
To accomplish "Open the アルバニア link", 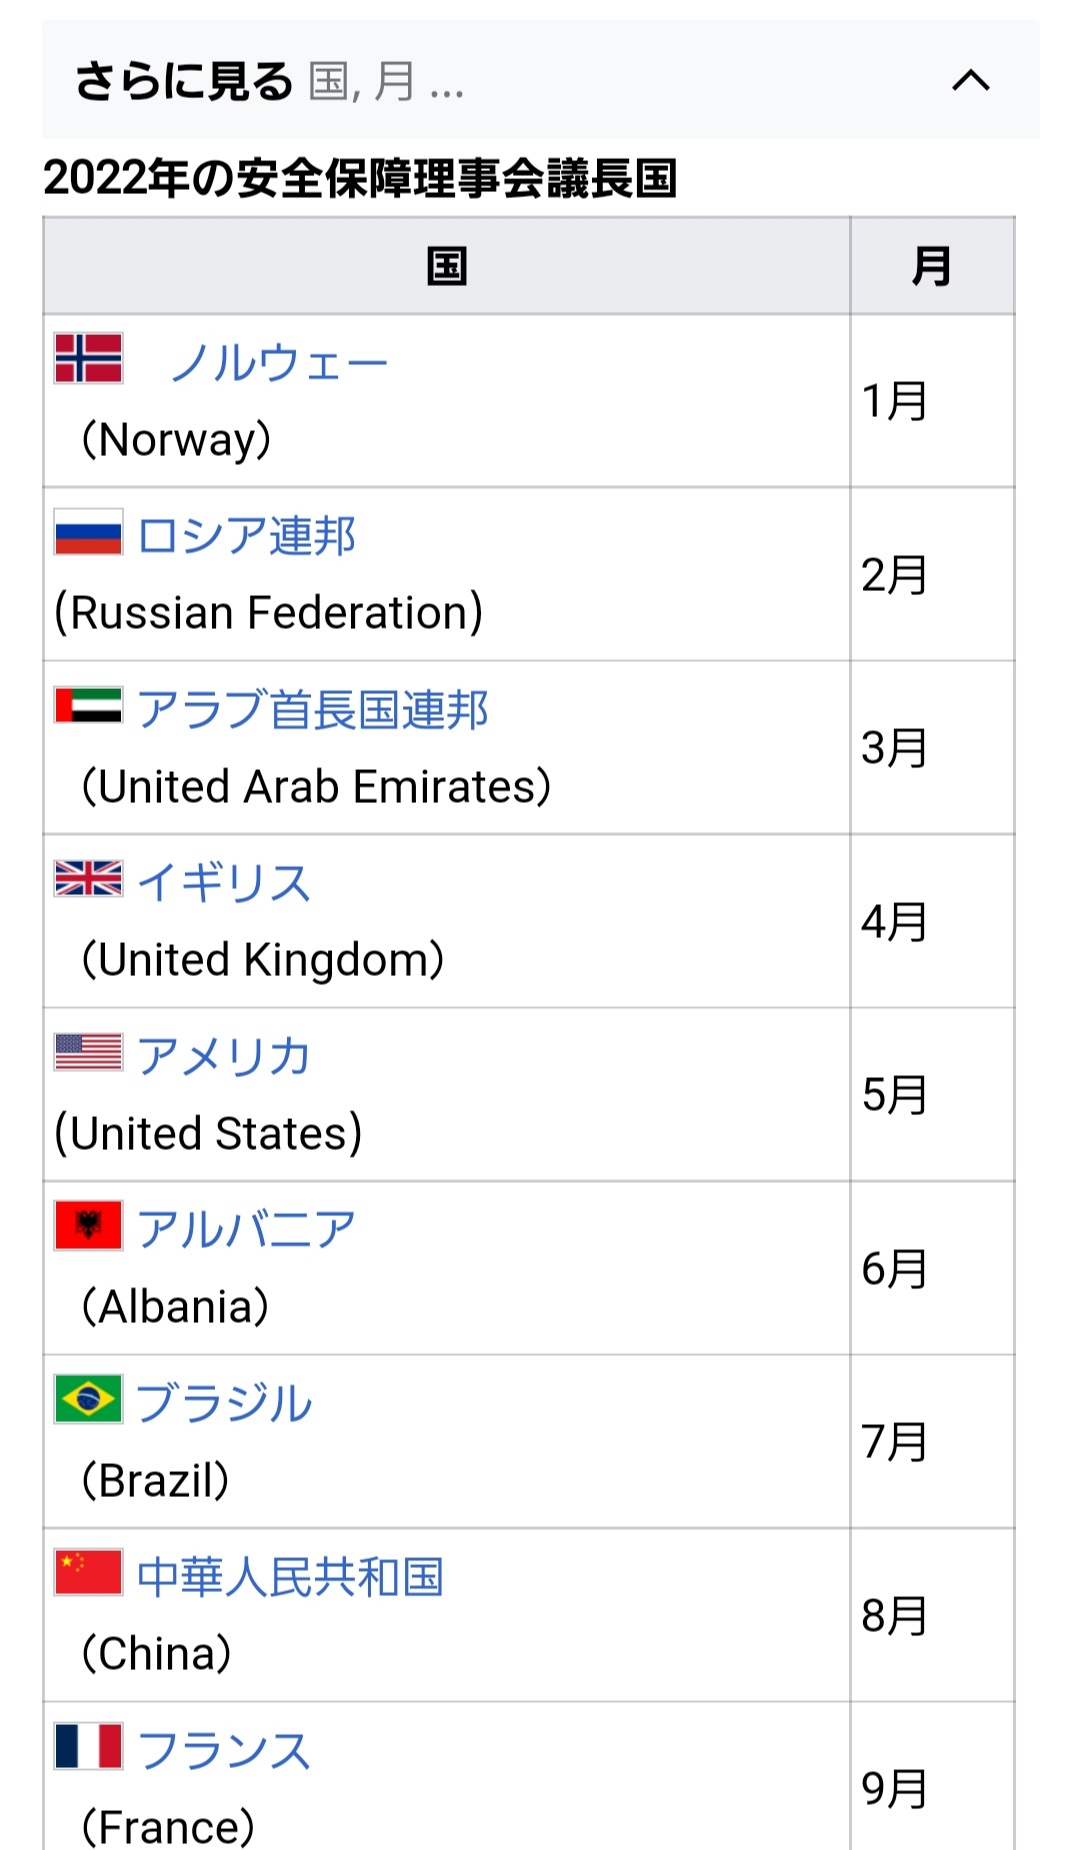I will coord(246,1230).
